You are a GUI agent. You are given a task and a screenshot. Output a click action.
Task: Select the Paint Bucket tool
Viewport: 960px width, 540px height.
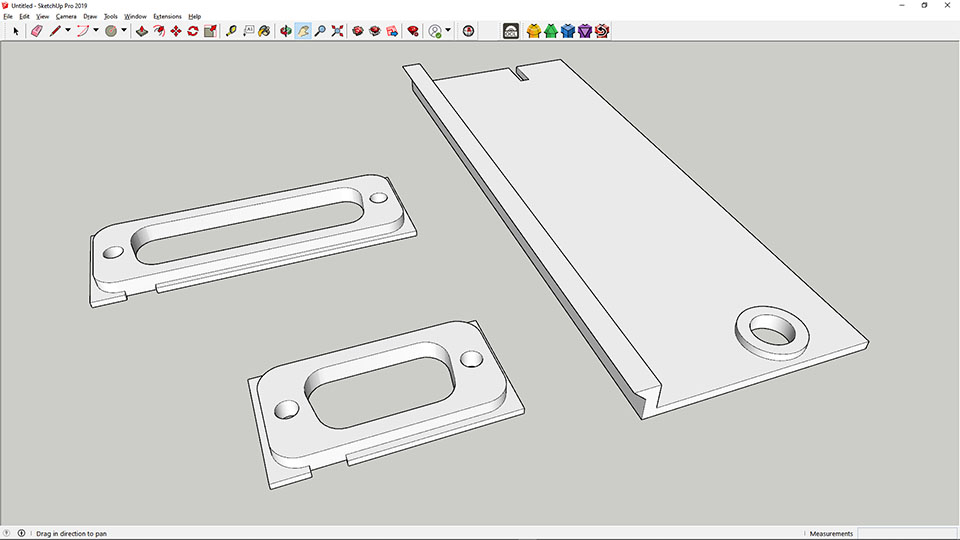click(264, 31)
